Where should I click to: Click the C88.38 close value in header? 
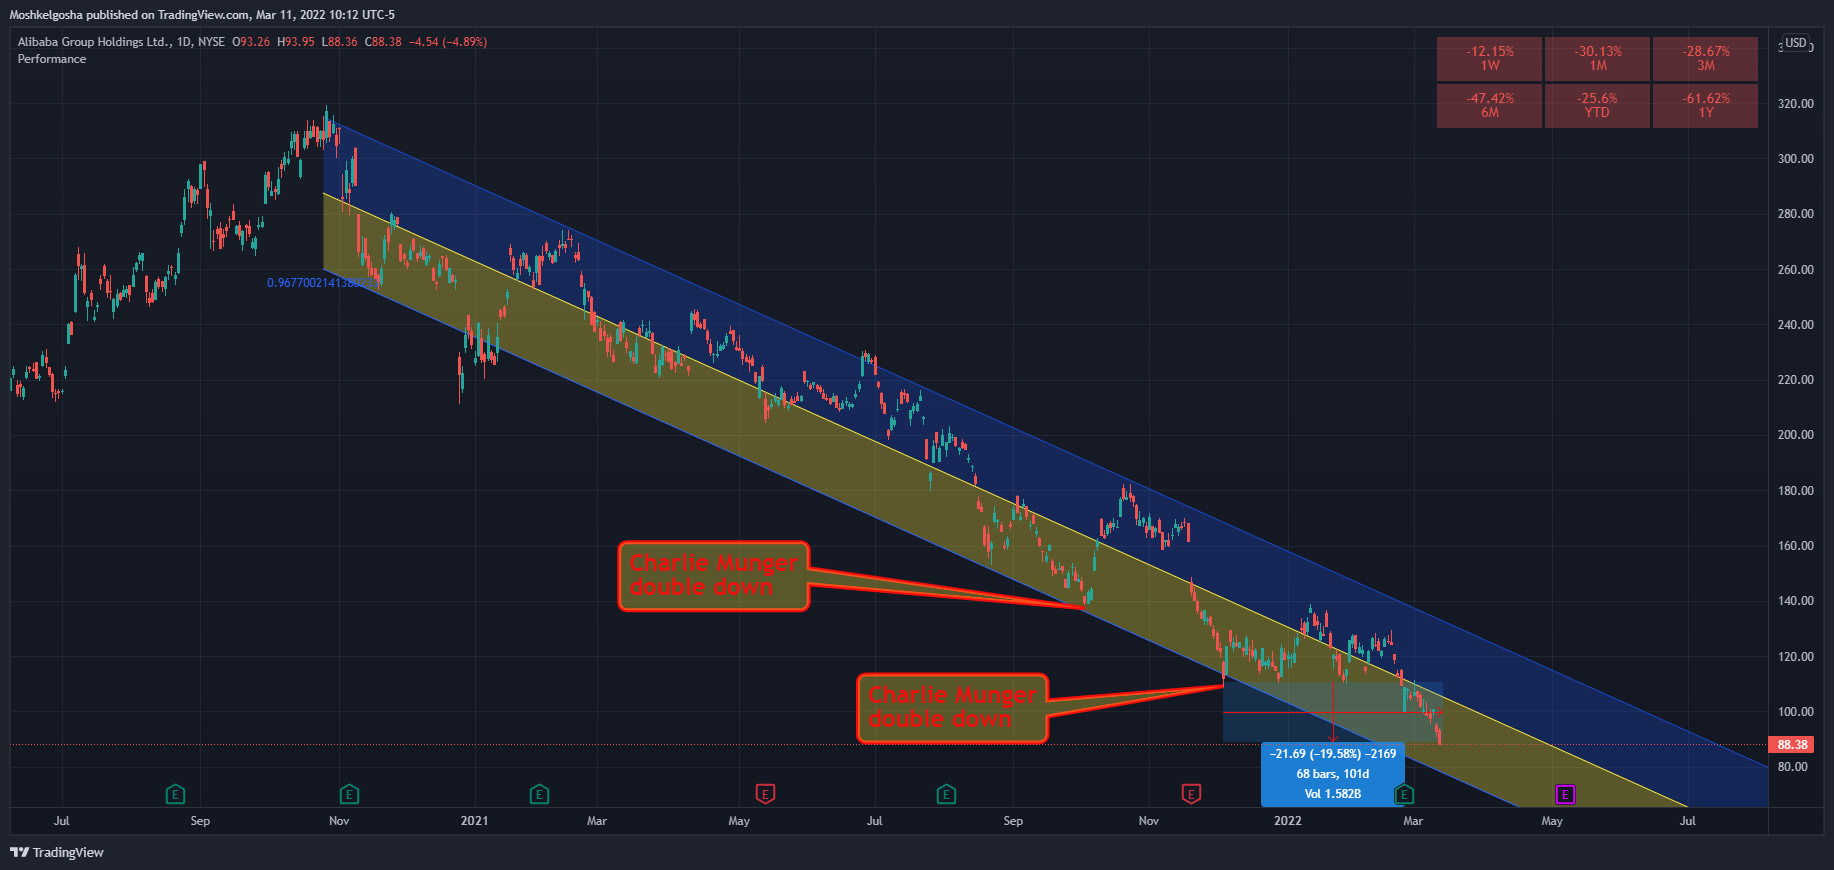pyautogui.click(x=383, y=42)
